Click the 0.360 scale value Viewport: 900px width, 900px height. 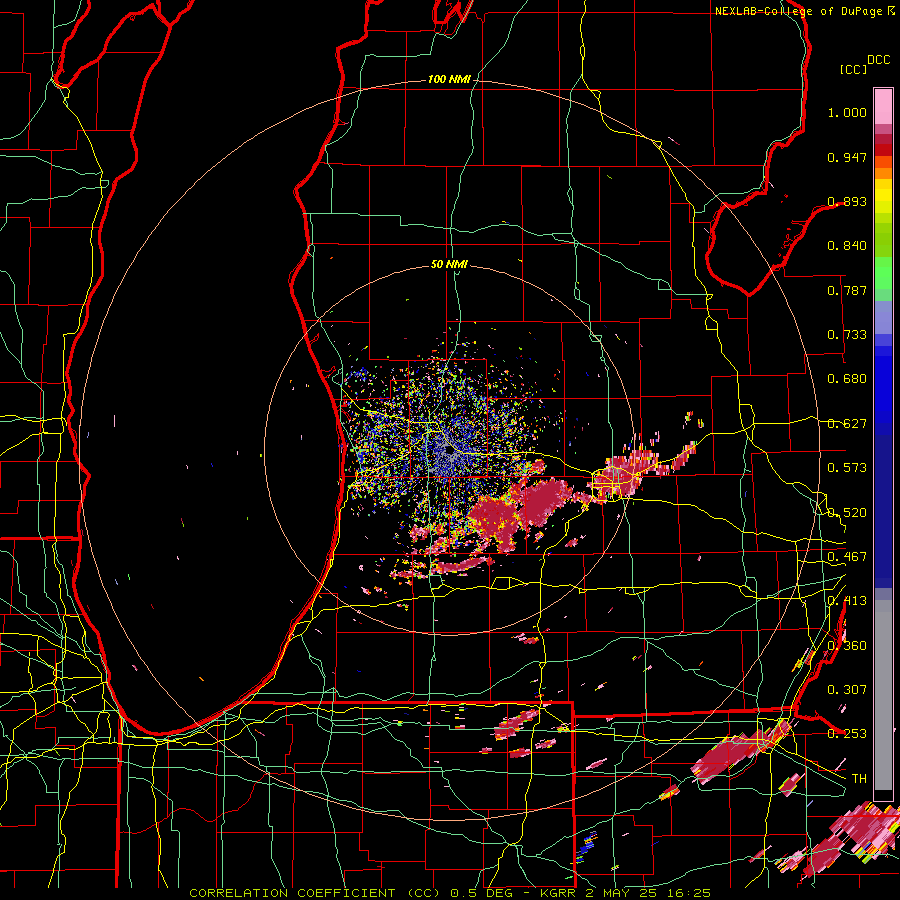click(x=847, y=646)
